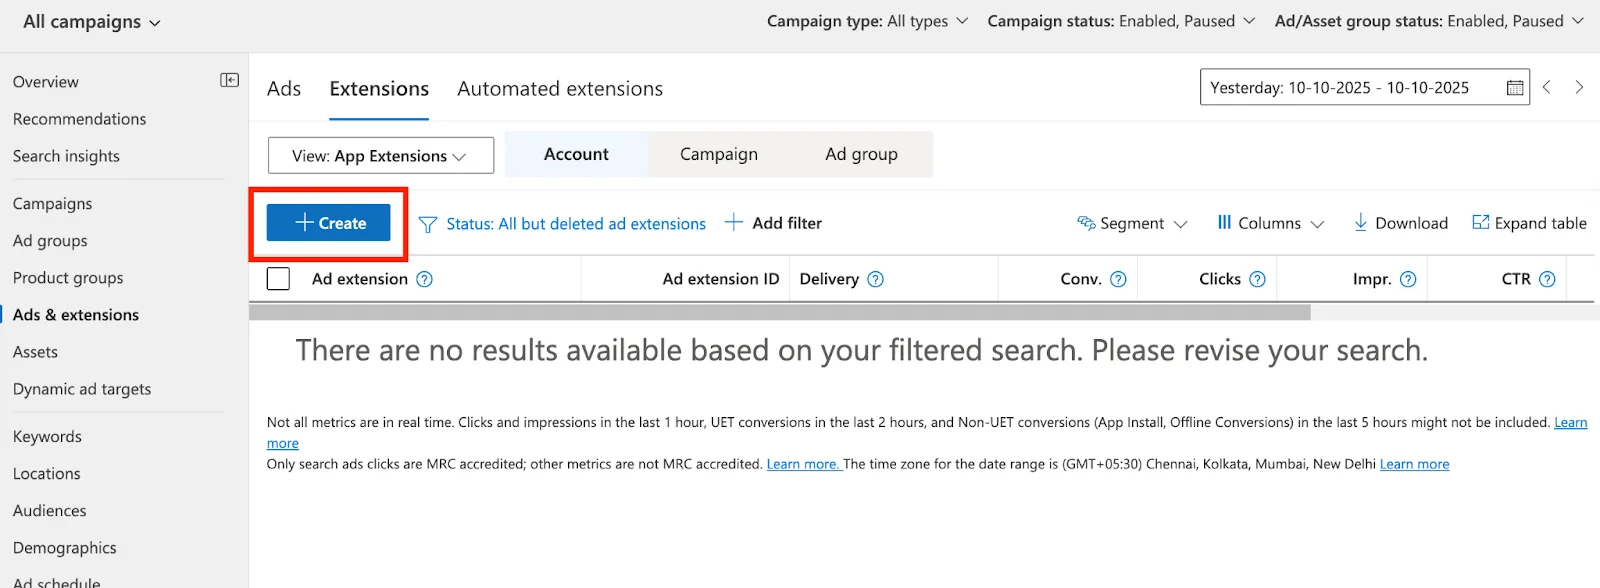Click CTR column help icon
The image size is (1600, 588).
[1547, 279]
